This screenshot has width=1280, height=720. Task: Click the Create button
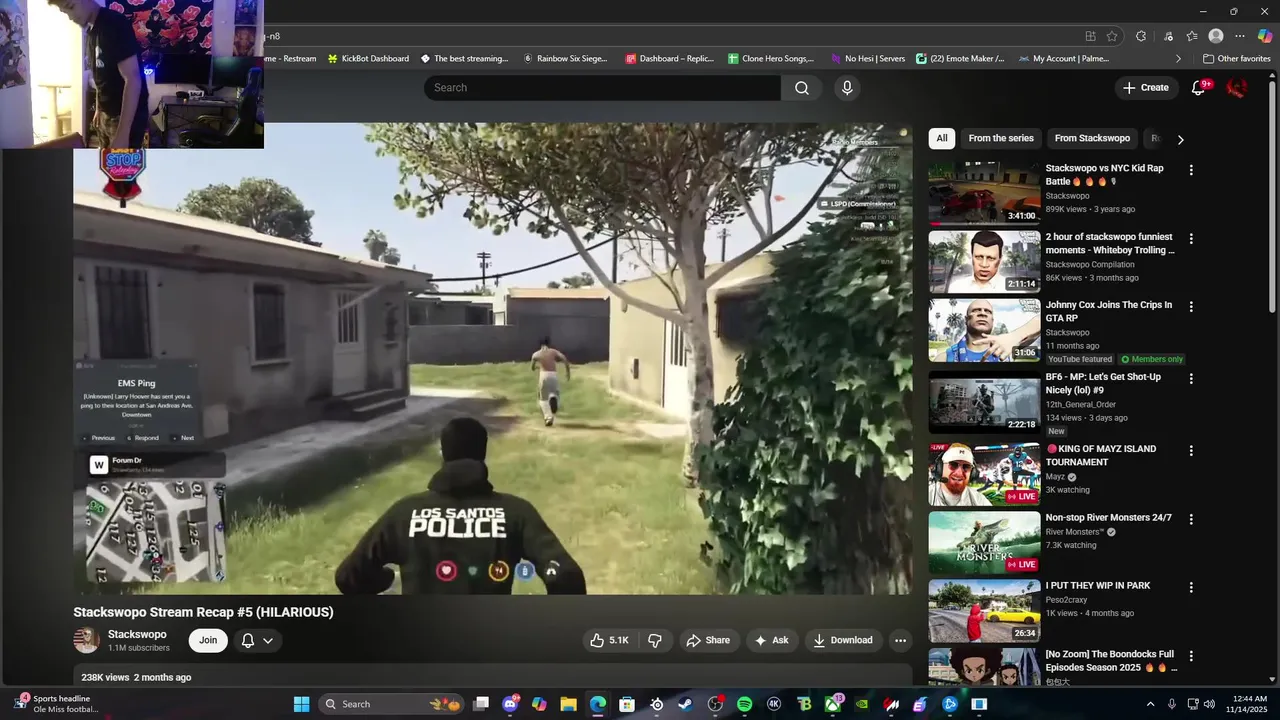coord(1145,88)
